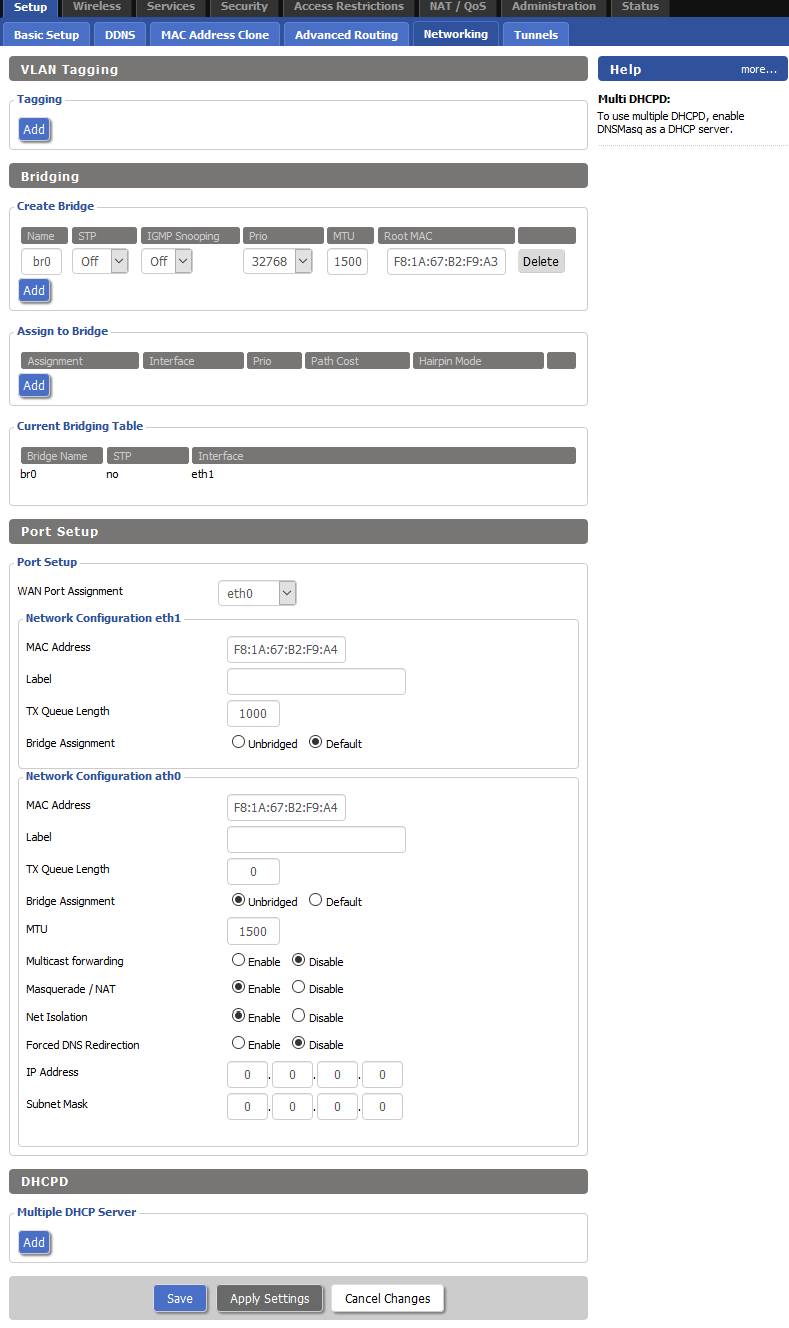Open WAN Port Assignment dropdown

pyautogui.click(x=257, y=593)
